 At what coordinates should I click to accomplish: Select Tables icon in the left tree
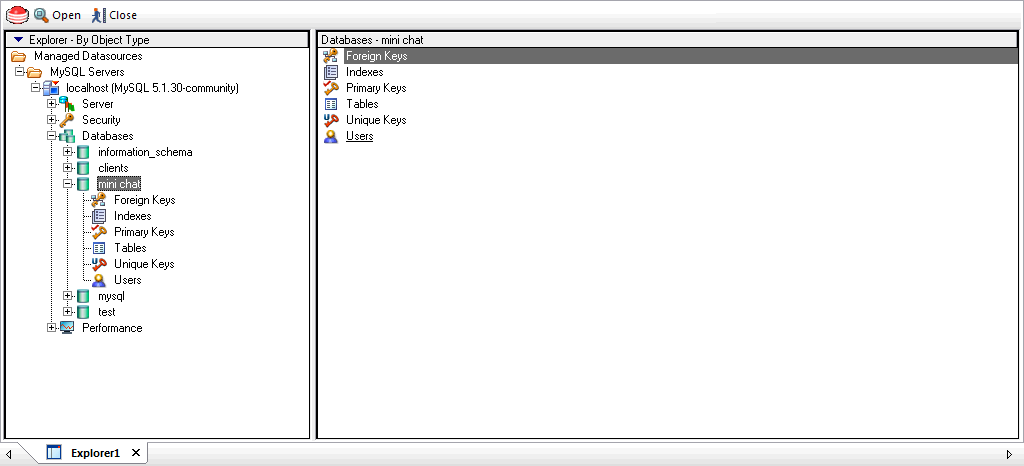point(98,248)
